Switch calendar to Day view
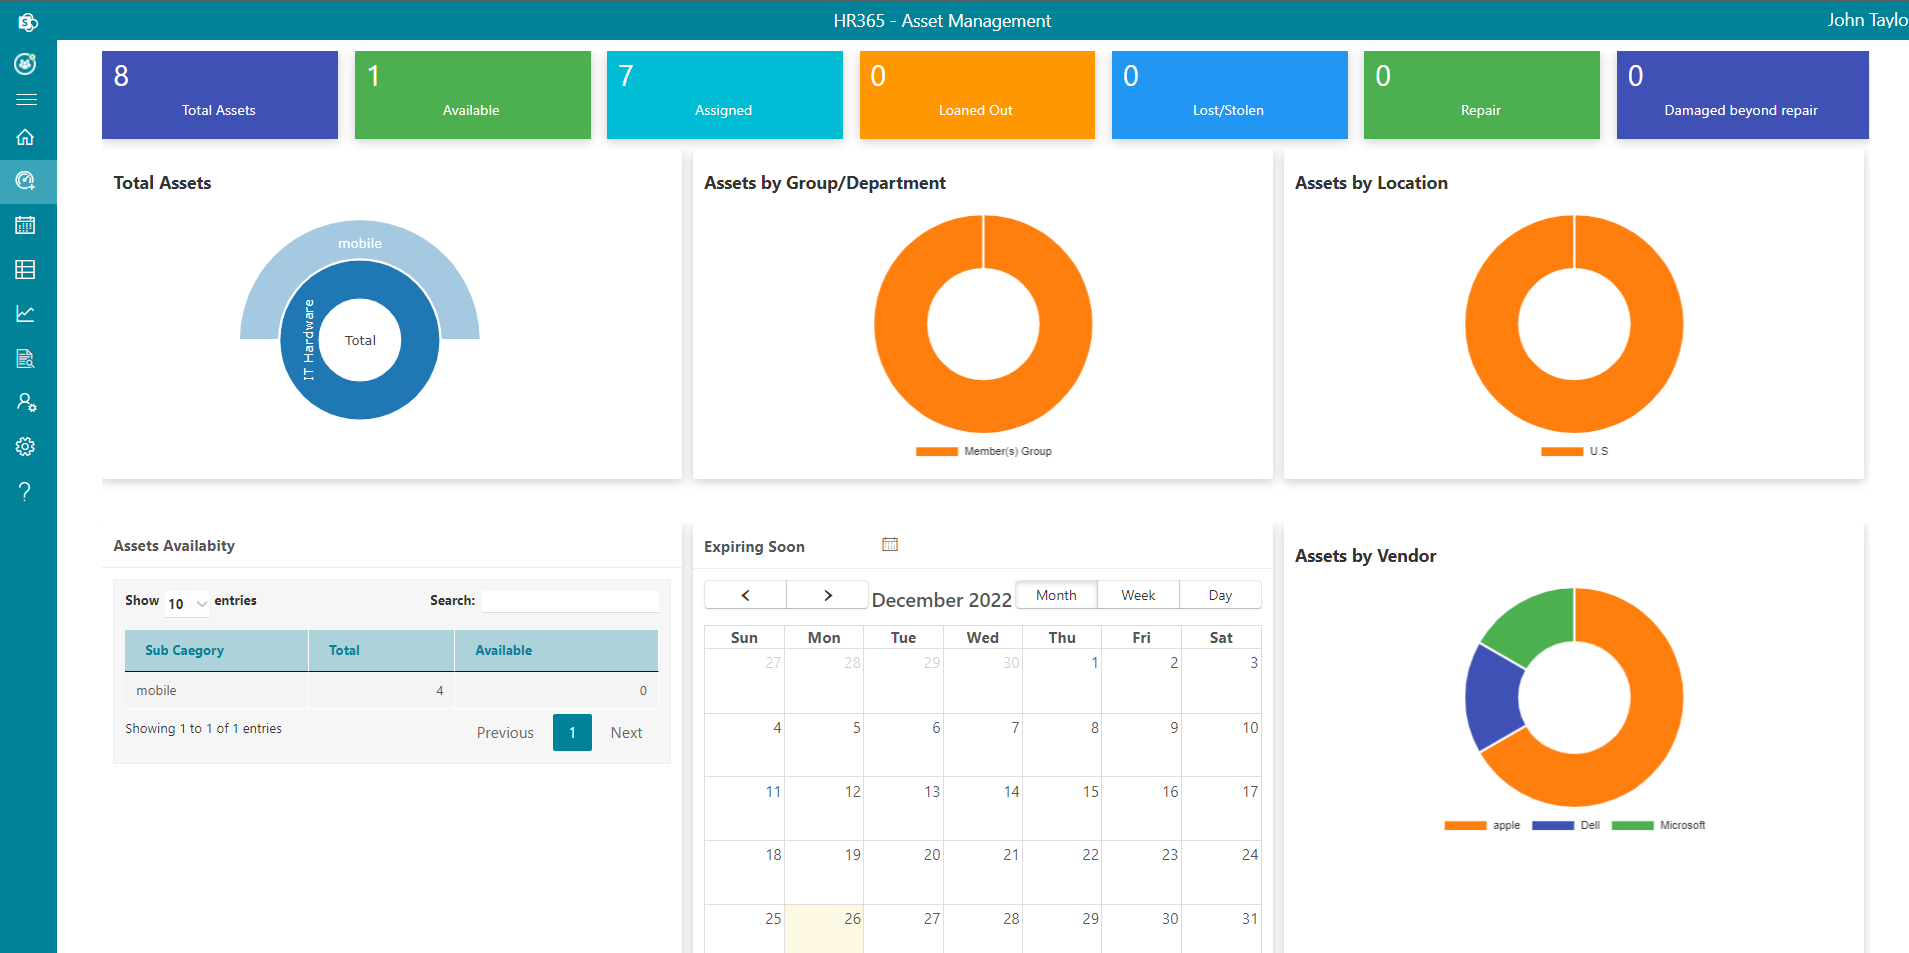This screenshot has height=953, width=1909. [1220, 594]
